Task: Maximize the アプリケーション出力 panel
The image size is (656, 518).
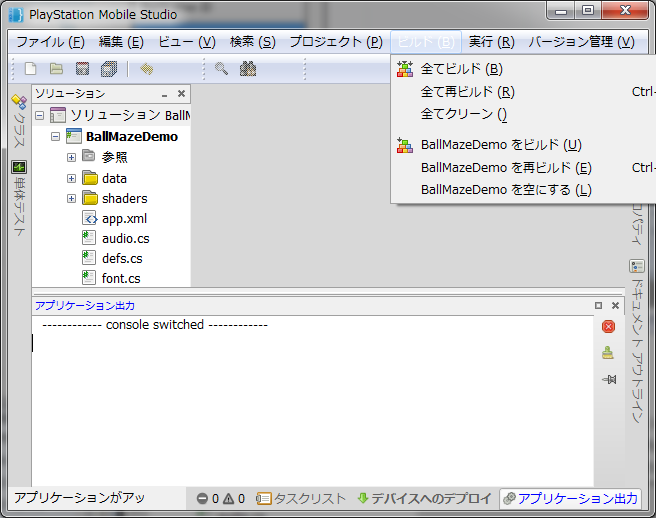Action: 599,305
